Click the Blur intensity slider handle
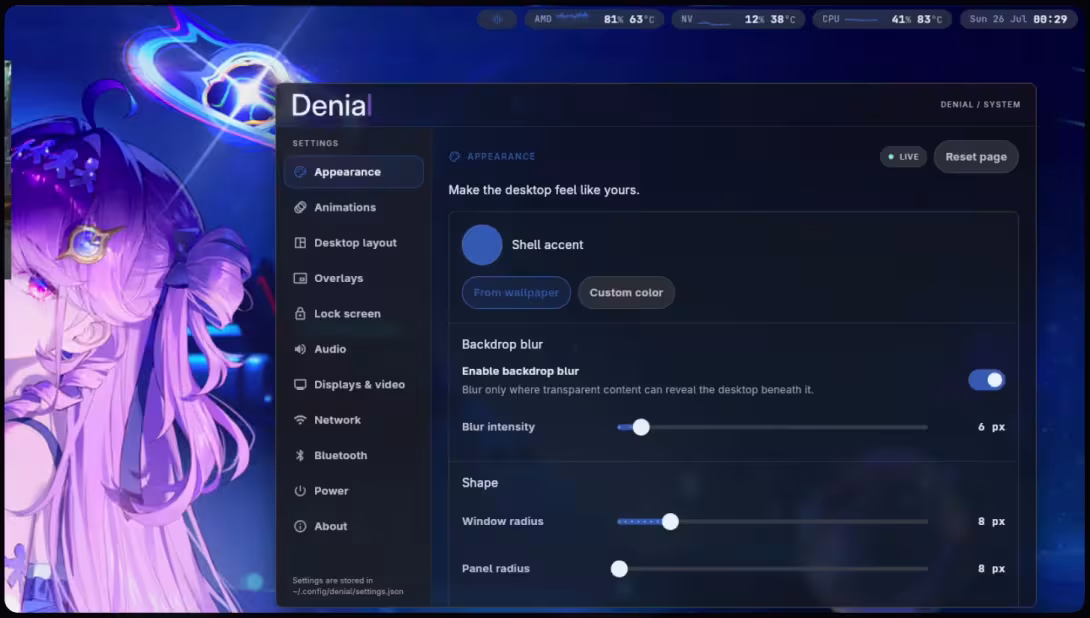 pyautogui.click(x=641, y=427)
